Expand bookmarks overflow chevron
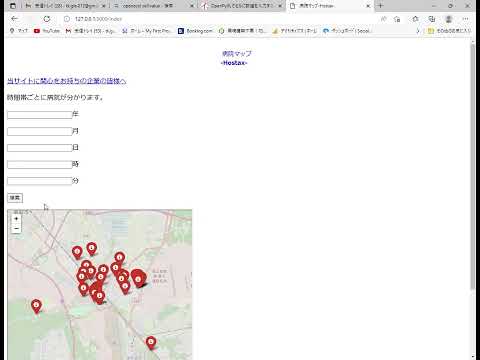480x360 pixels. [418, 31]
